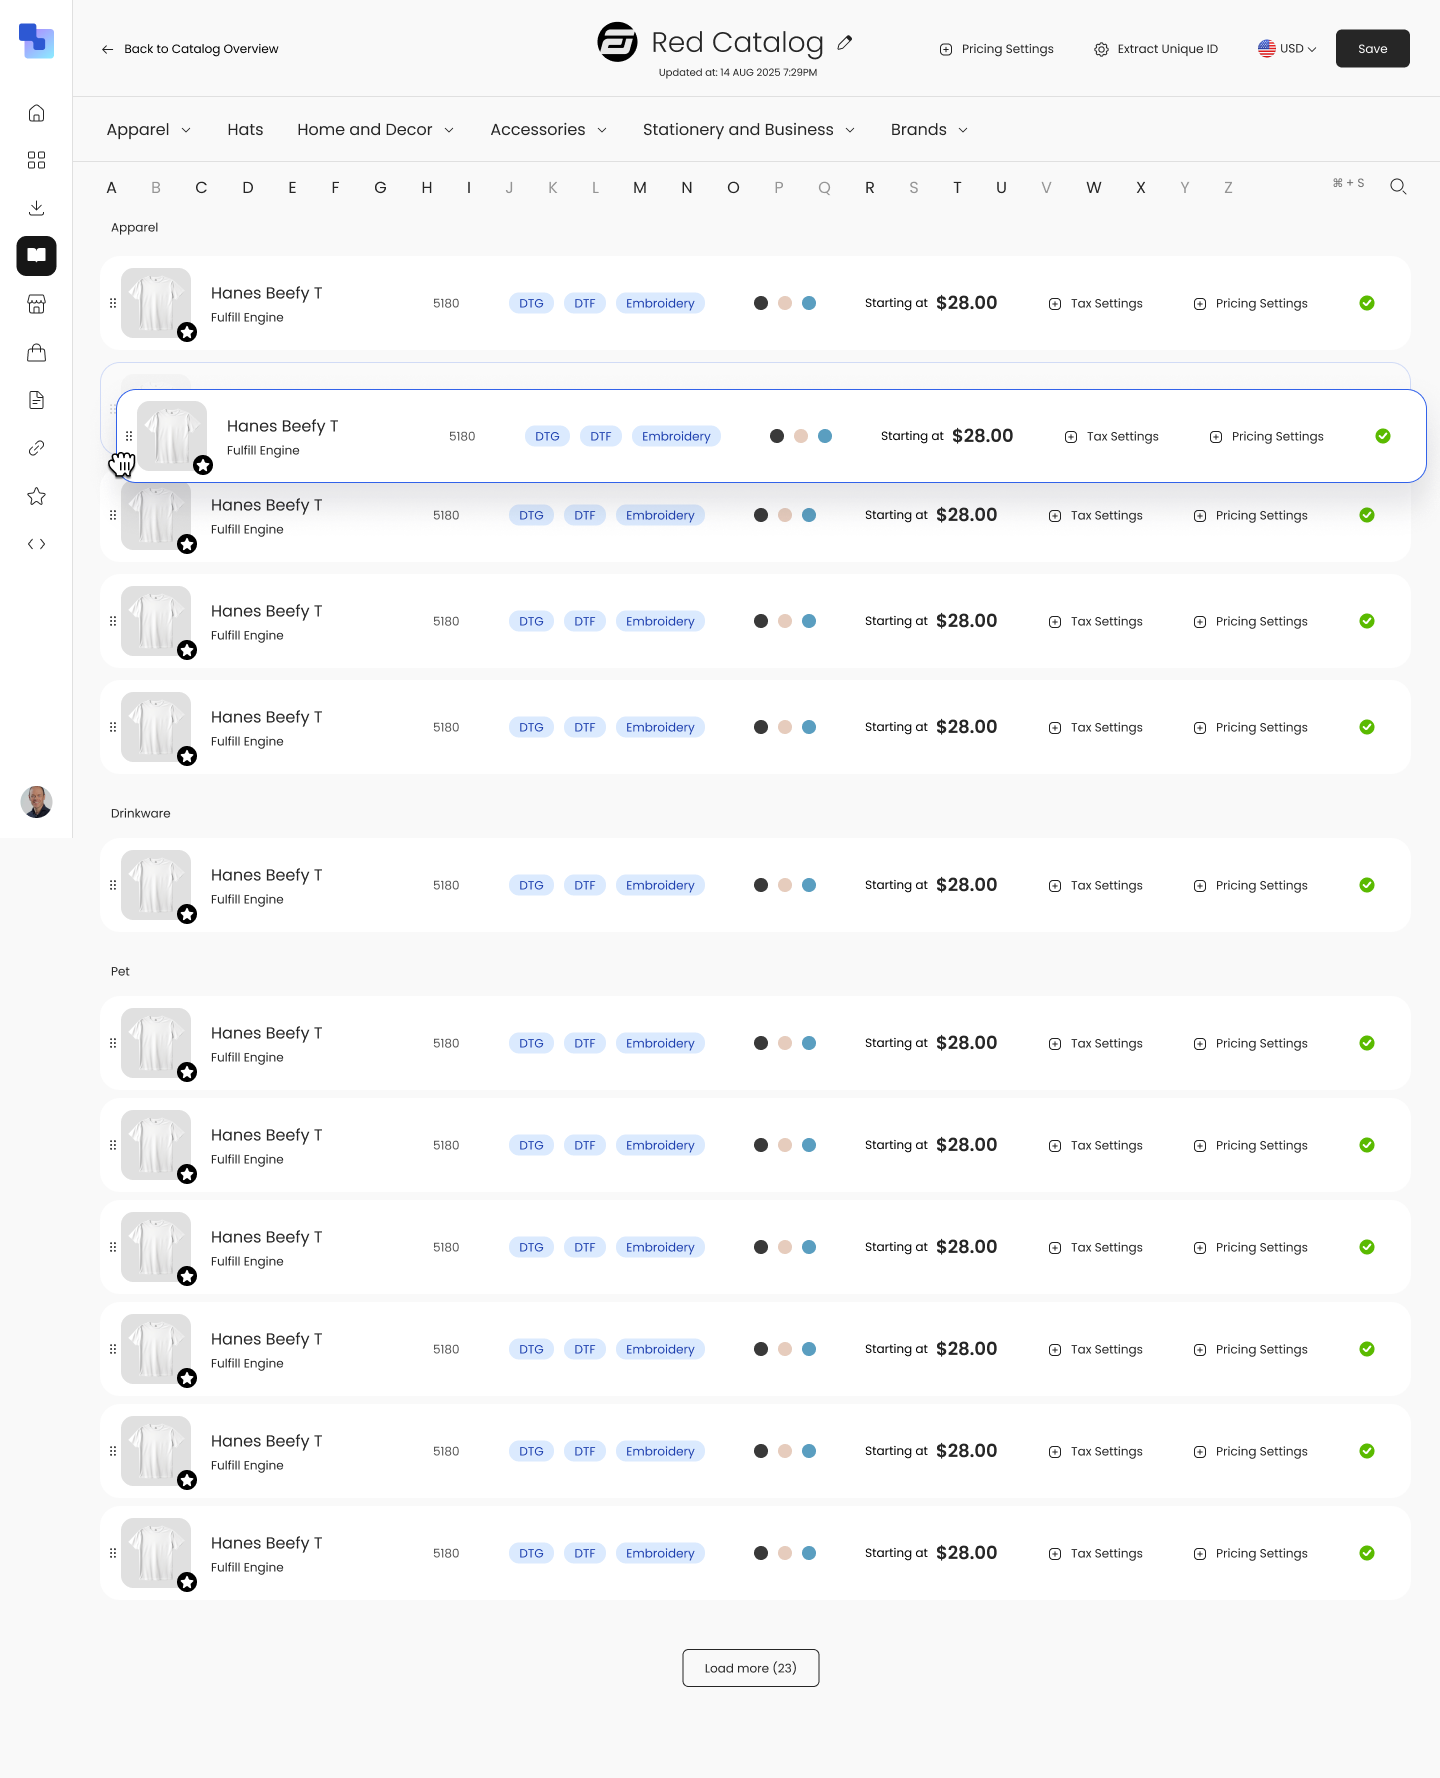Toggle the green check on first Pet product row
This screenshot has width=1440, height=1778.
point(1367,1043)
